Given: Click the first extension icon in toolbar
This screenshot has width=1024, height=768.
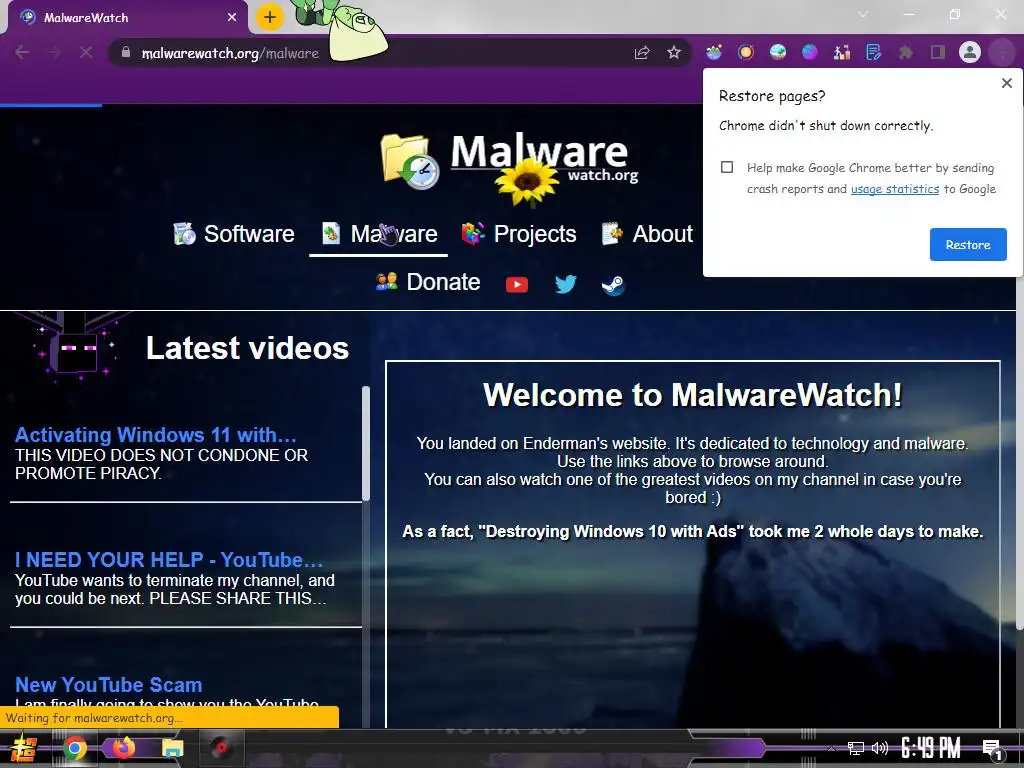Looking at the screenshot, I should pos(714,52).
